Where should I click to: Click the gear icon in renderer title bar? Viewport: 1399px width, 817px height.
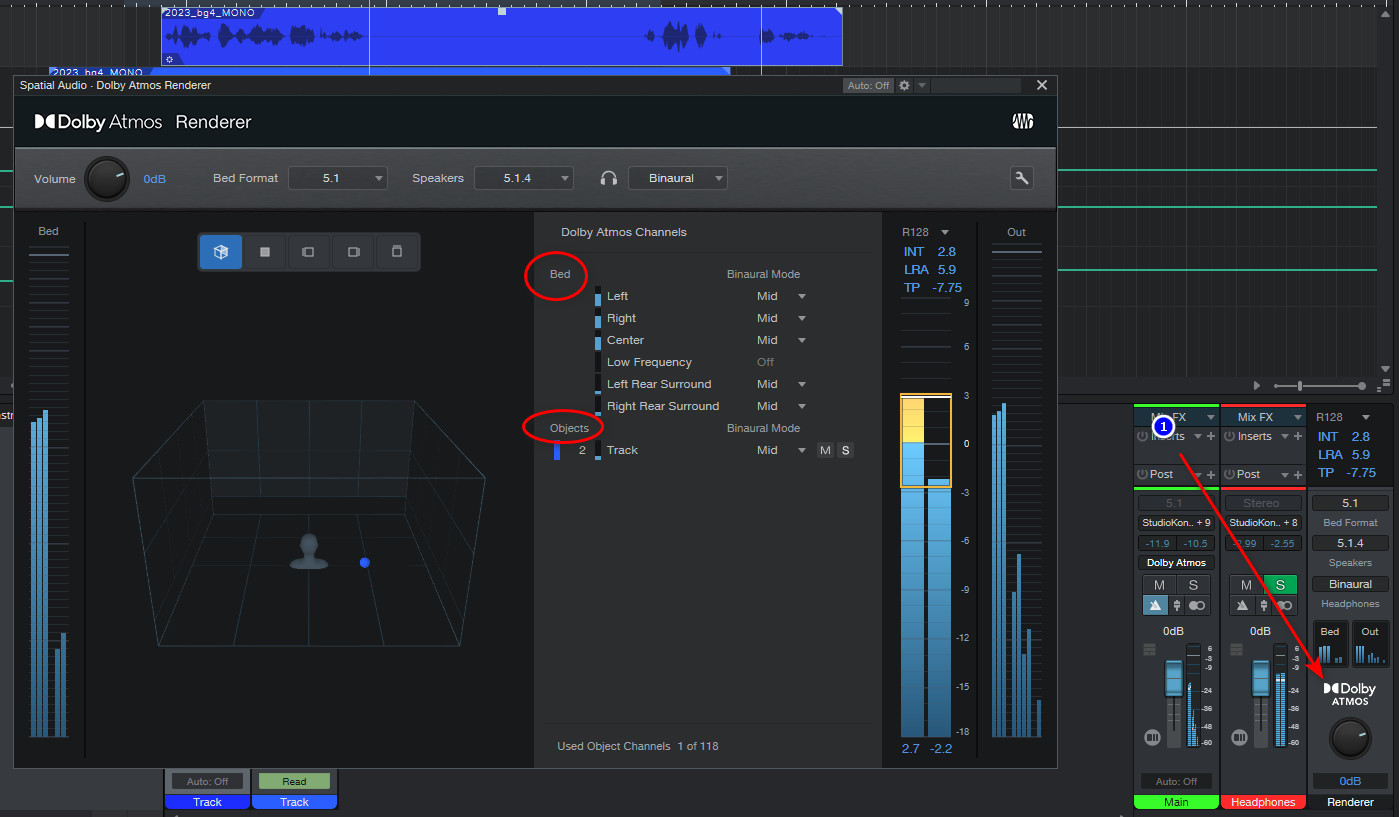[x=904, y=86]
